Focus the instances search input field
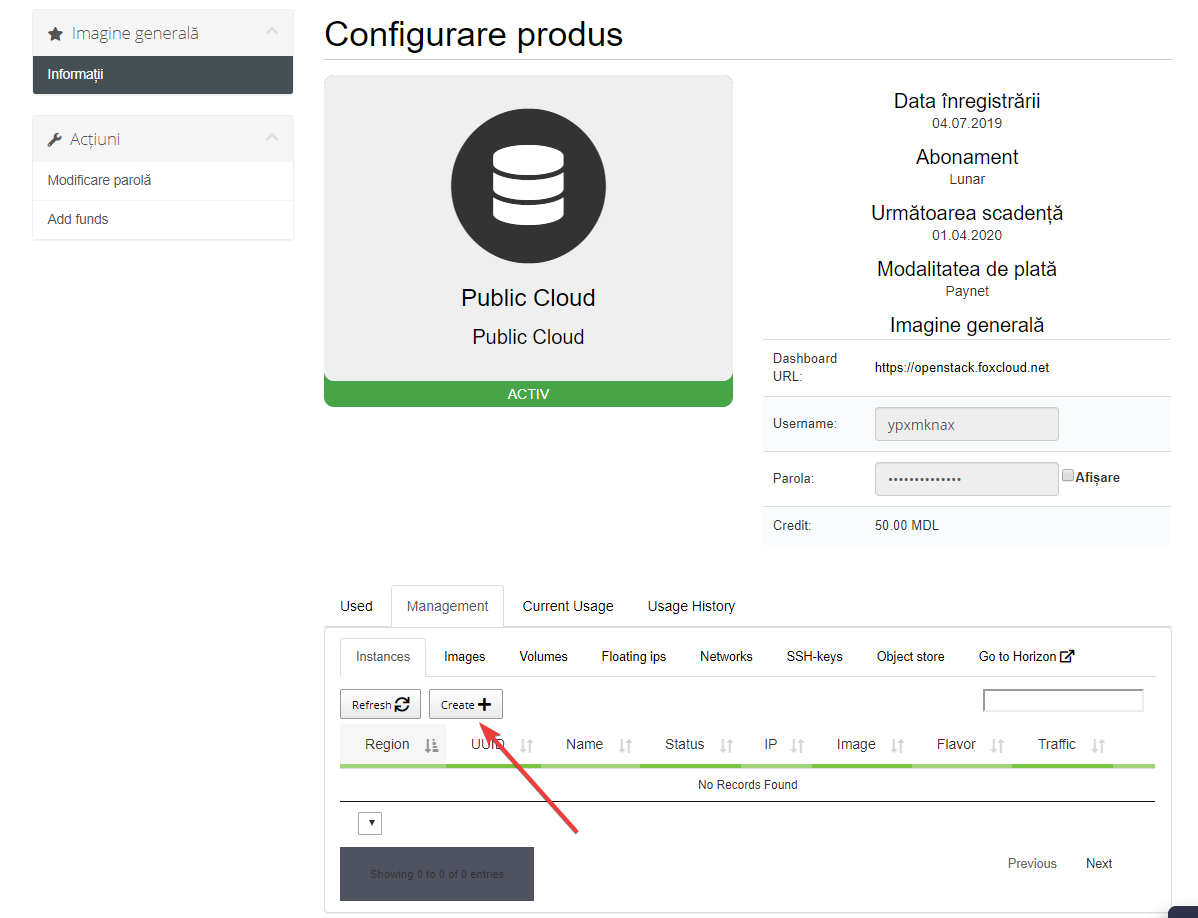Image resolution: width=1198 pixels, height=918 pixels. (x=1063, y=701)
